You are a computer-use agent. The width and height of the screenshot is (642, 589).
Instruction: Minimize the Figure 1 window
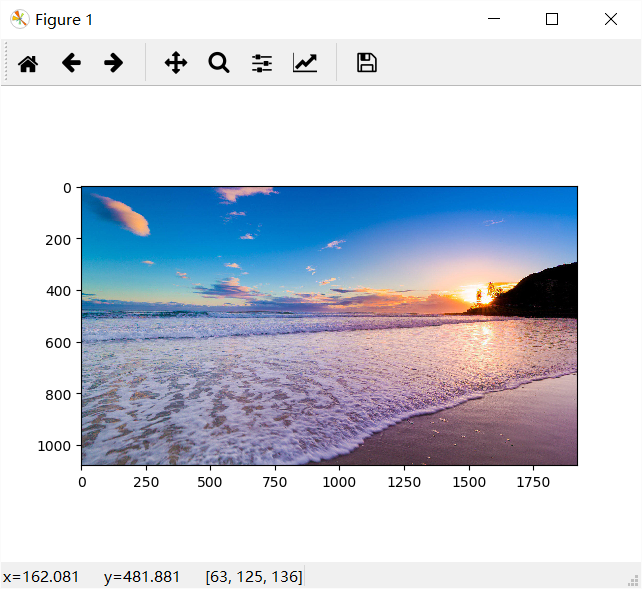point(494,19)
